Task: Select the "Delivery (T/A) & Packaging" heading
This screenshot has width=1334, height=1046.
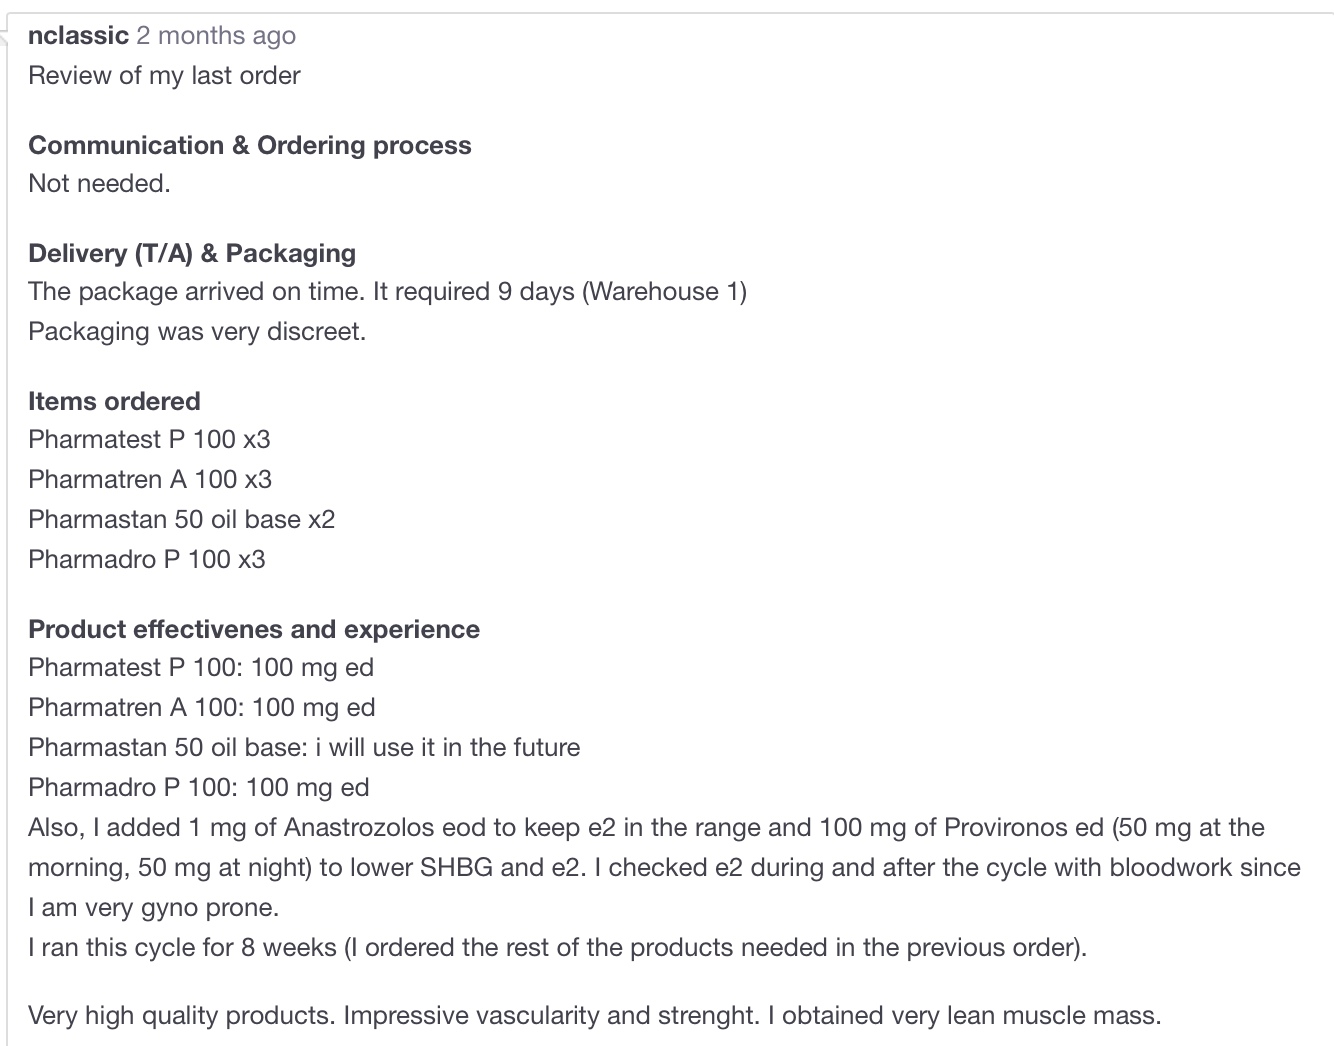Action: coord(191,253)
